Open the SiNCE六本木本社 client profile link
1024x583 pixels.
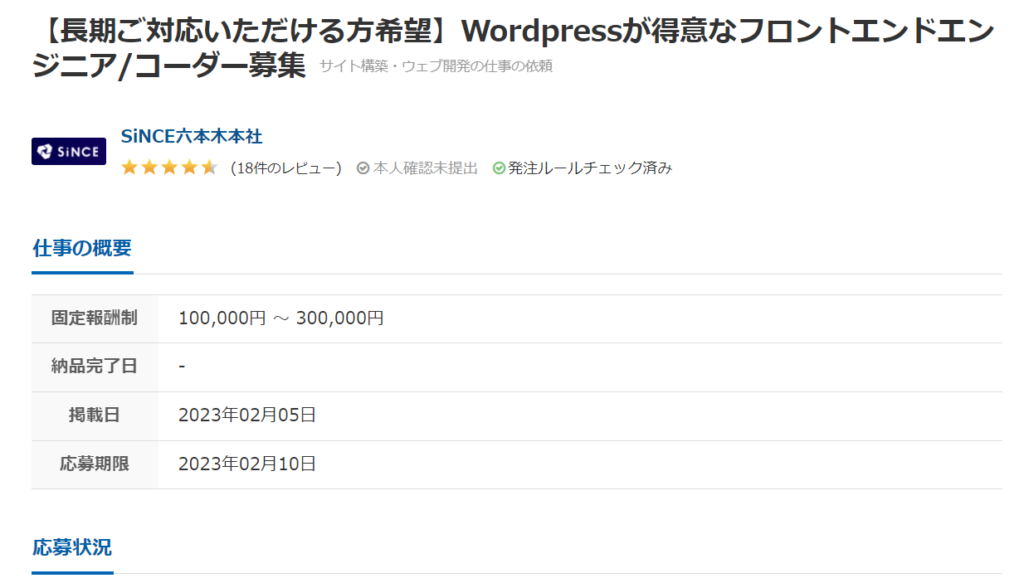pos(191,136)
